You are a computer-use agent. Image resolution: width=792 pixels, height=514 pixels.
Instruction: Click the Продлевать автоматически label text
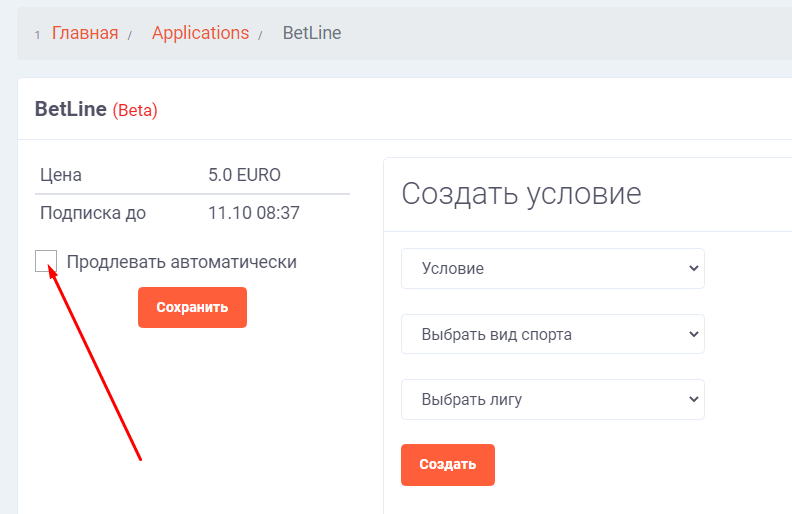pyautogui.click(x=181, y=262)
